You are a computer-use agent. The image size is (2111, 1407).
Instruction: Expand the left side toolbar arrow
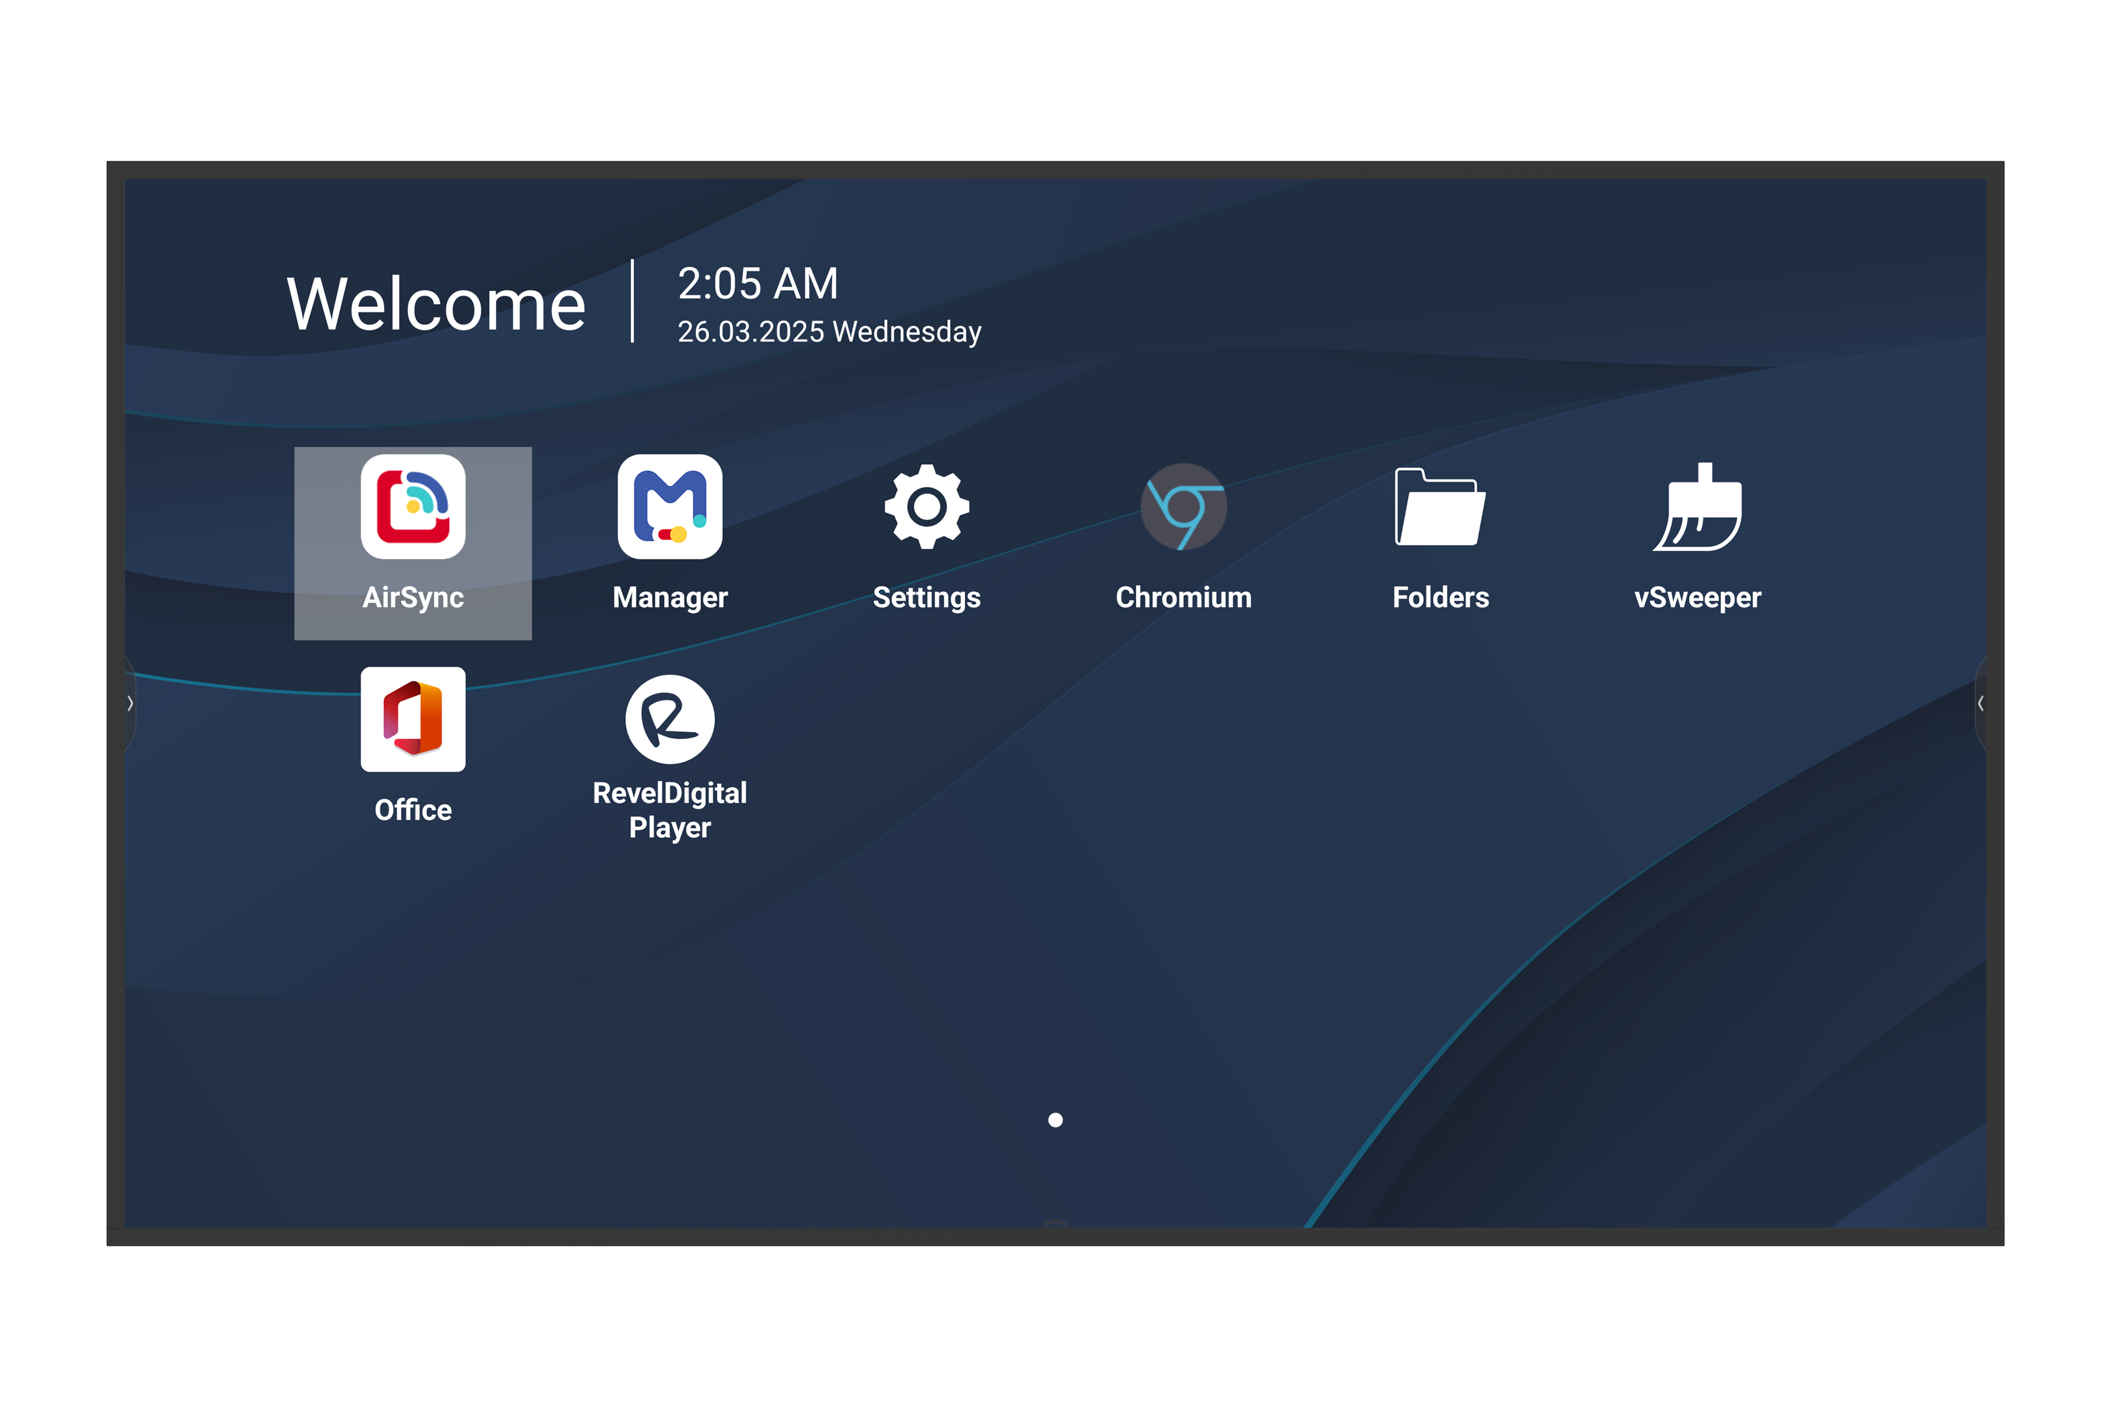(130, 703)
